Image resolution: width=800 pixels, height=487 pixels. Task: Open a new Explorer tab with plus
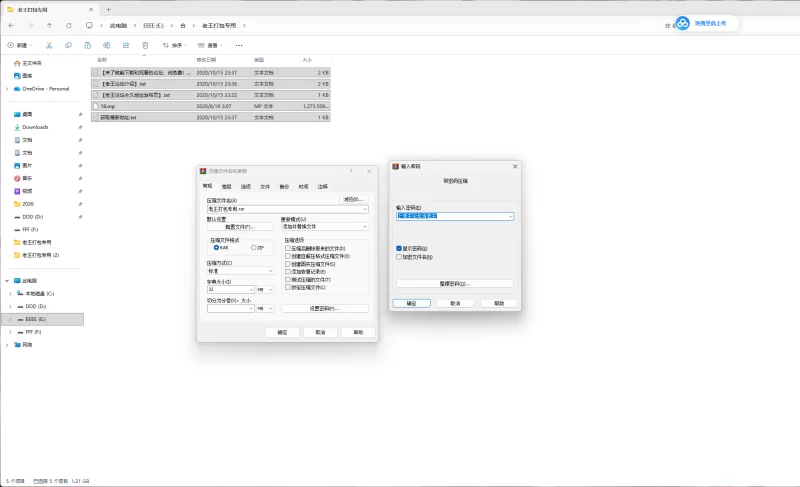click(x=109, y=9)
